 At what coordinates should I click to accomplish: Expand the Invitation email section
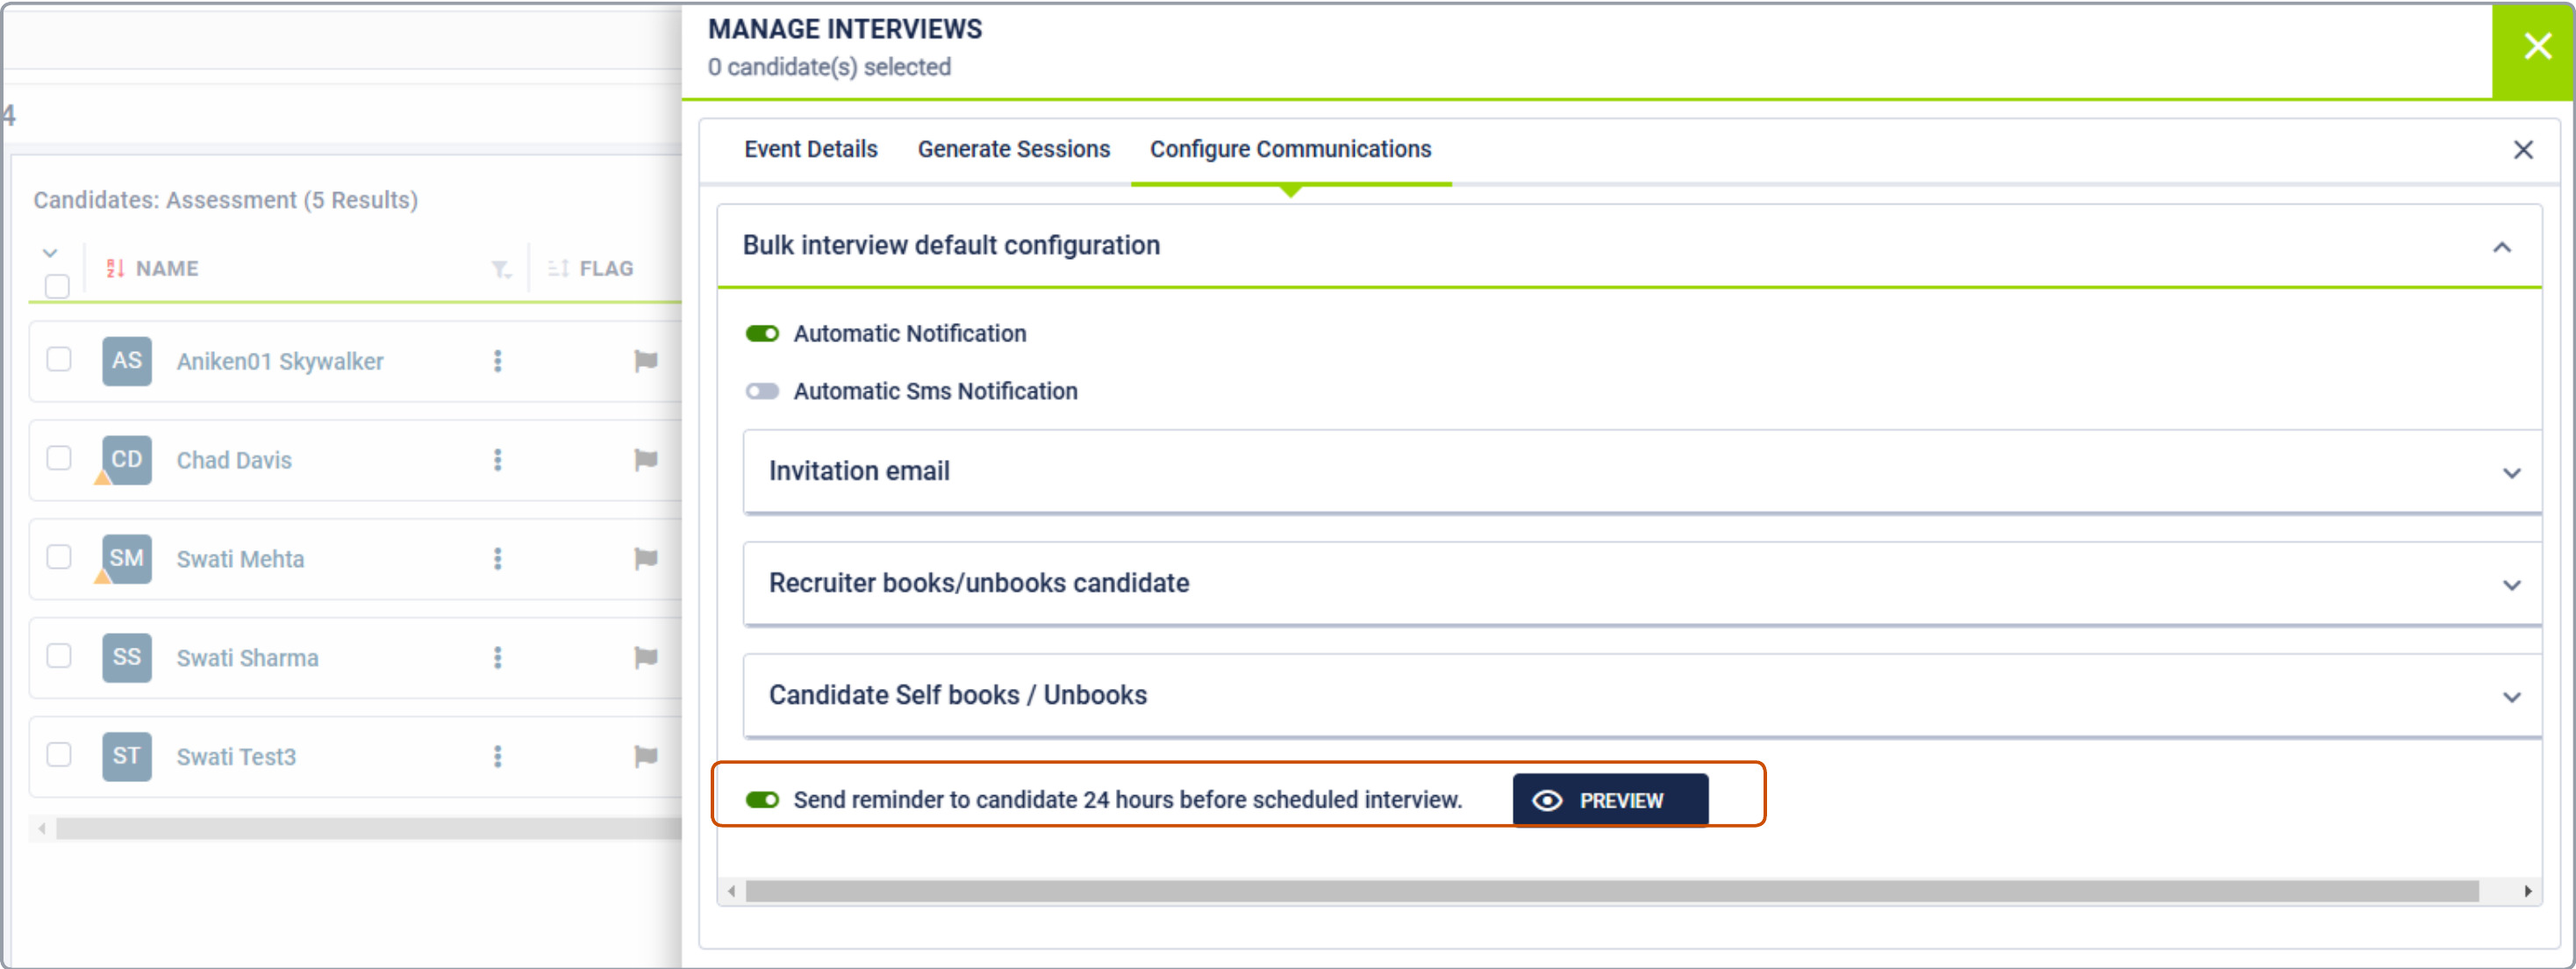[x=2510, y=472]
